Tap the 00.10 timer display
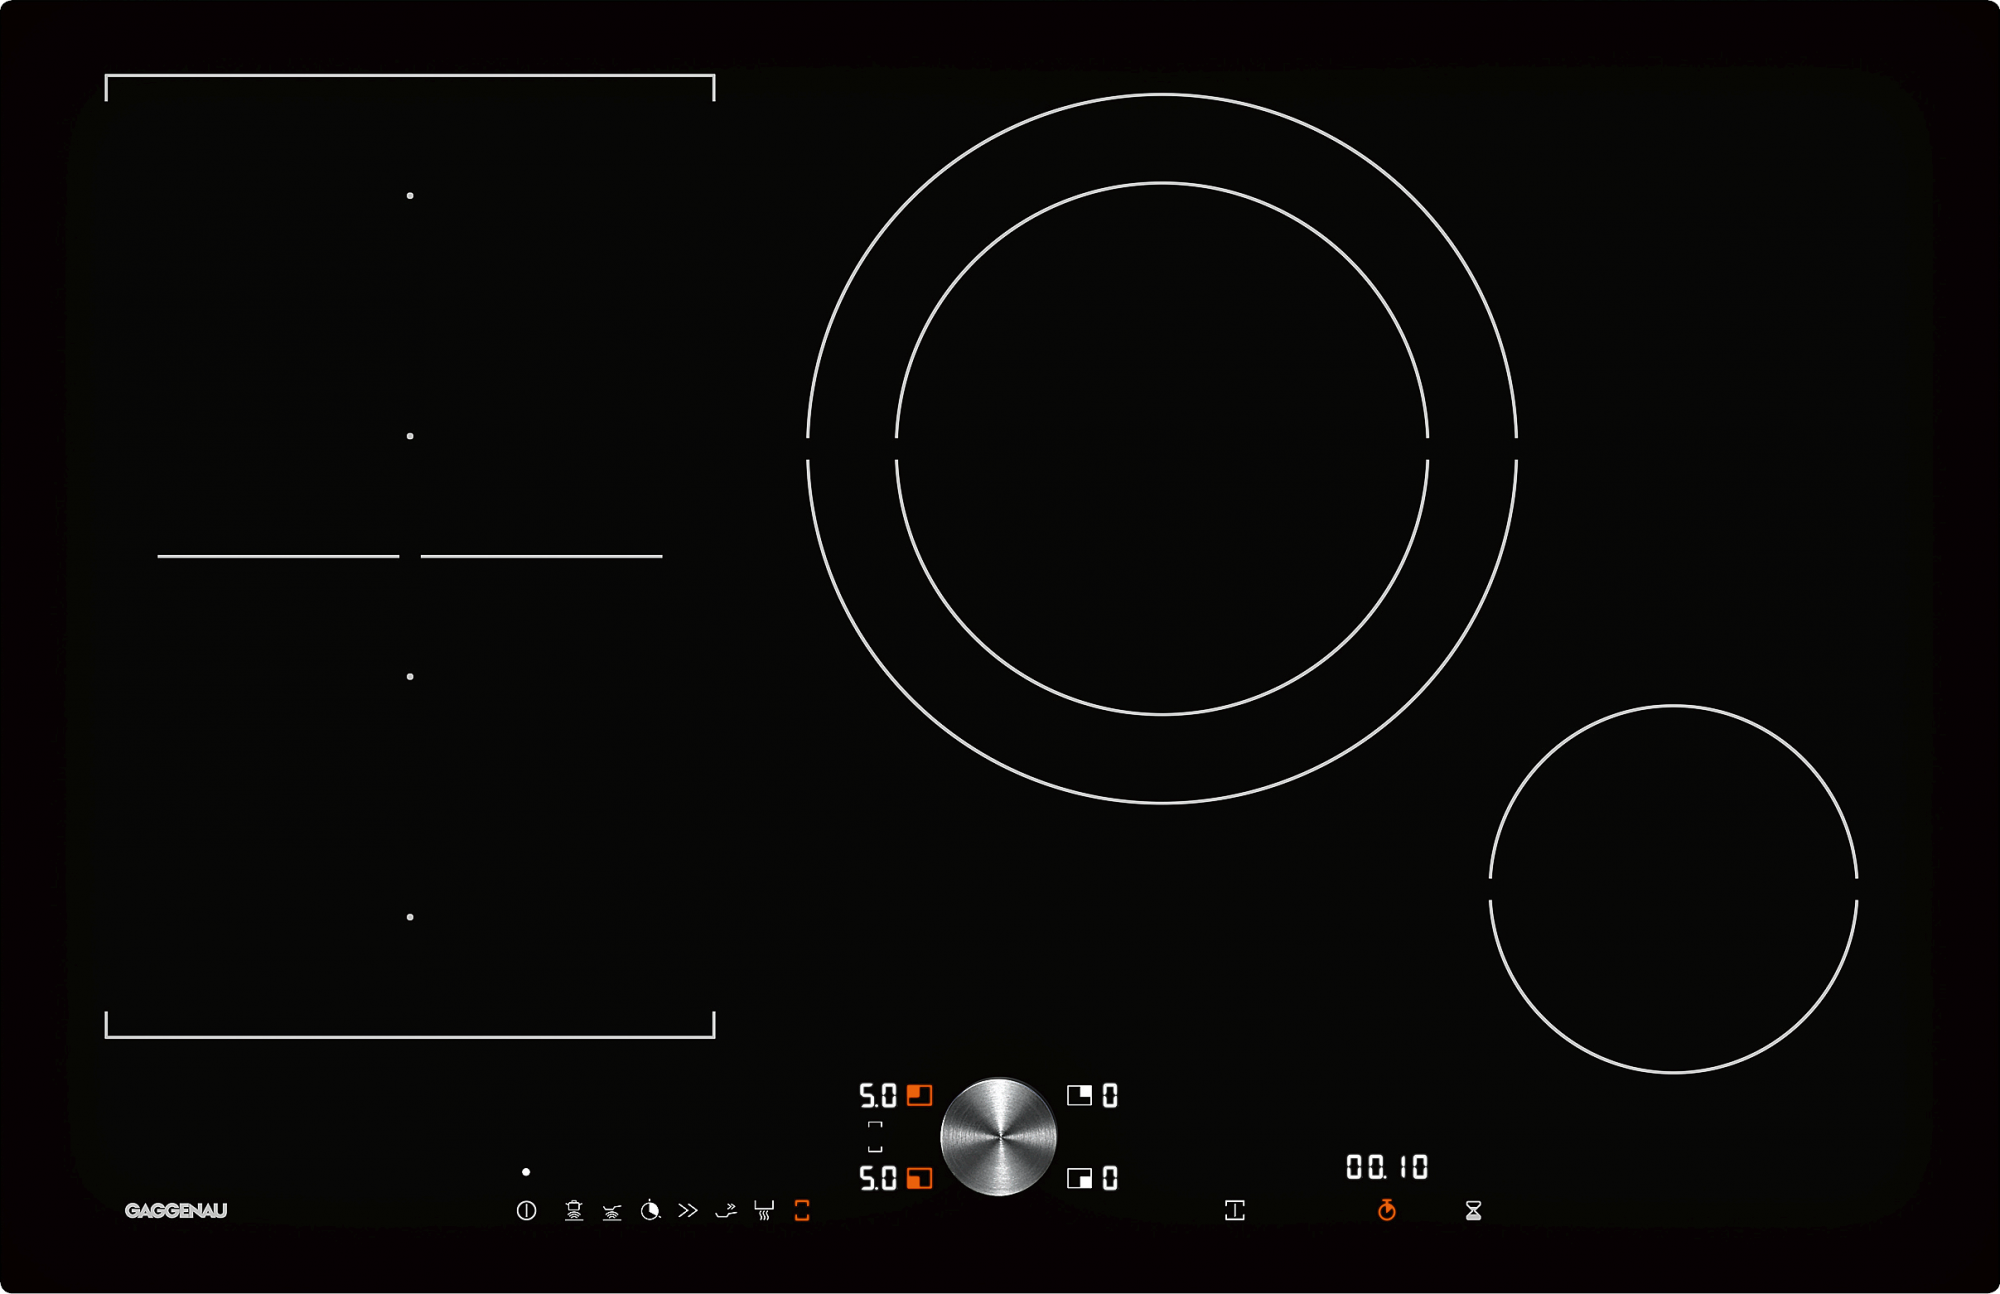The height and width of the screenshot is (1294, 2000). [1387, 1167]
